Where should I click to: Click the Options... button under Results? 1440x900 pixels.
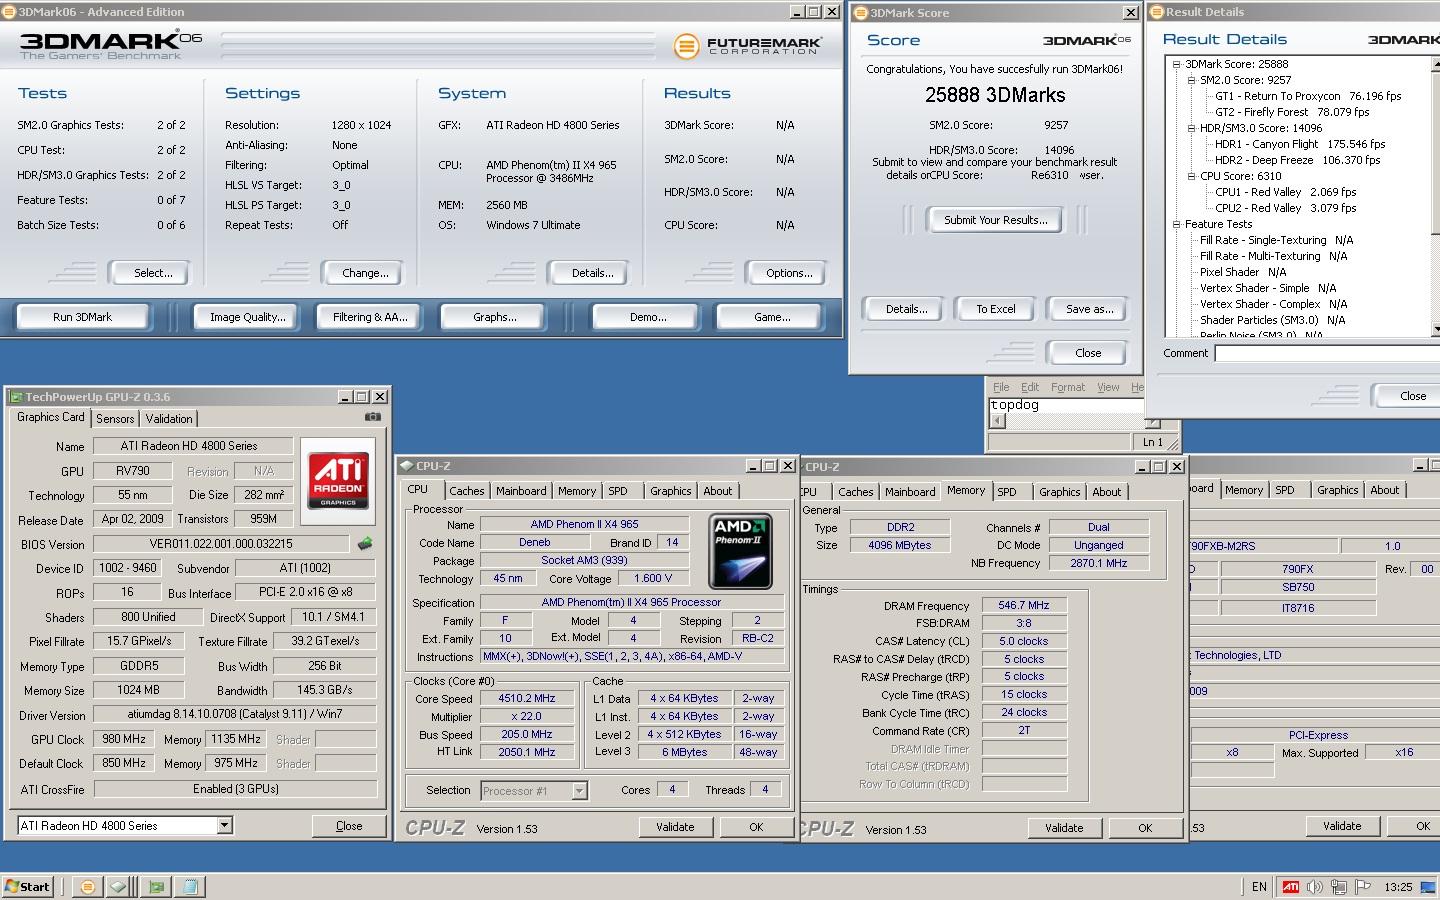pyautogui.click(x=788, y=273)
